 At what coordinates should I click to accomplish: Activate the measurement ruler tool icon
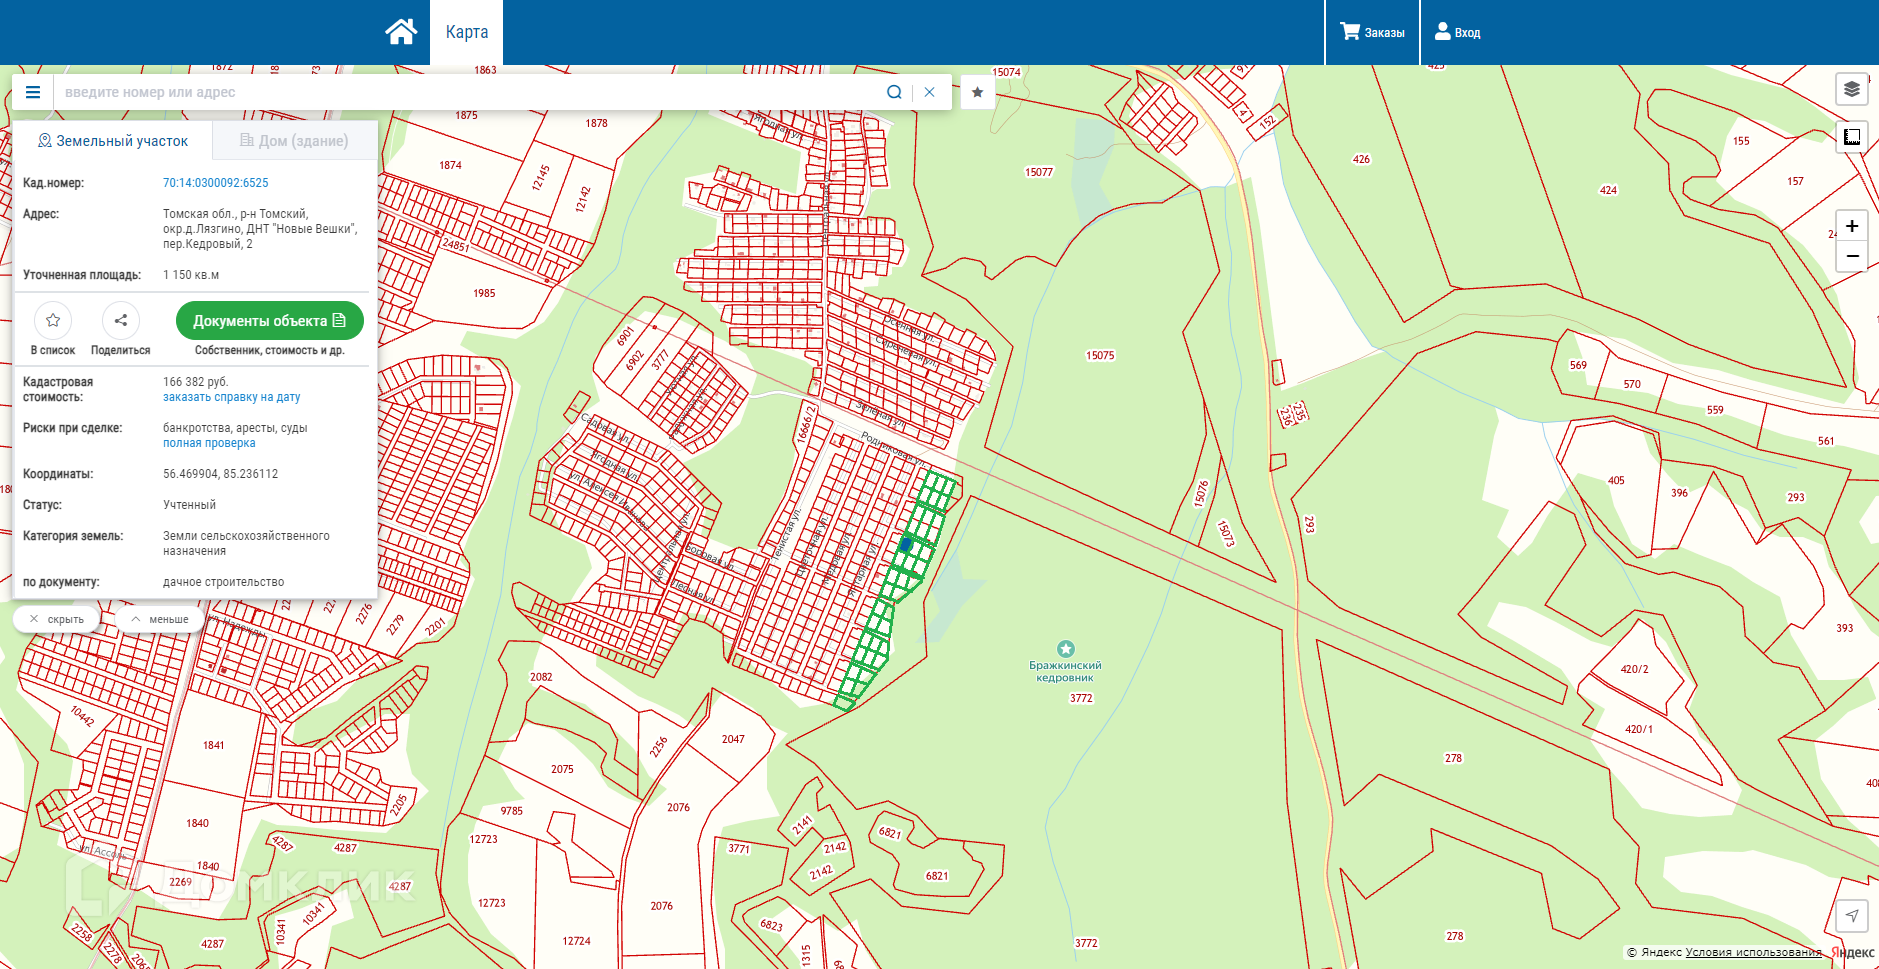1852,137
